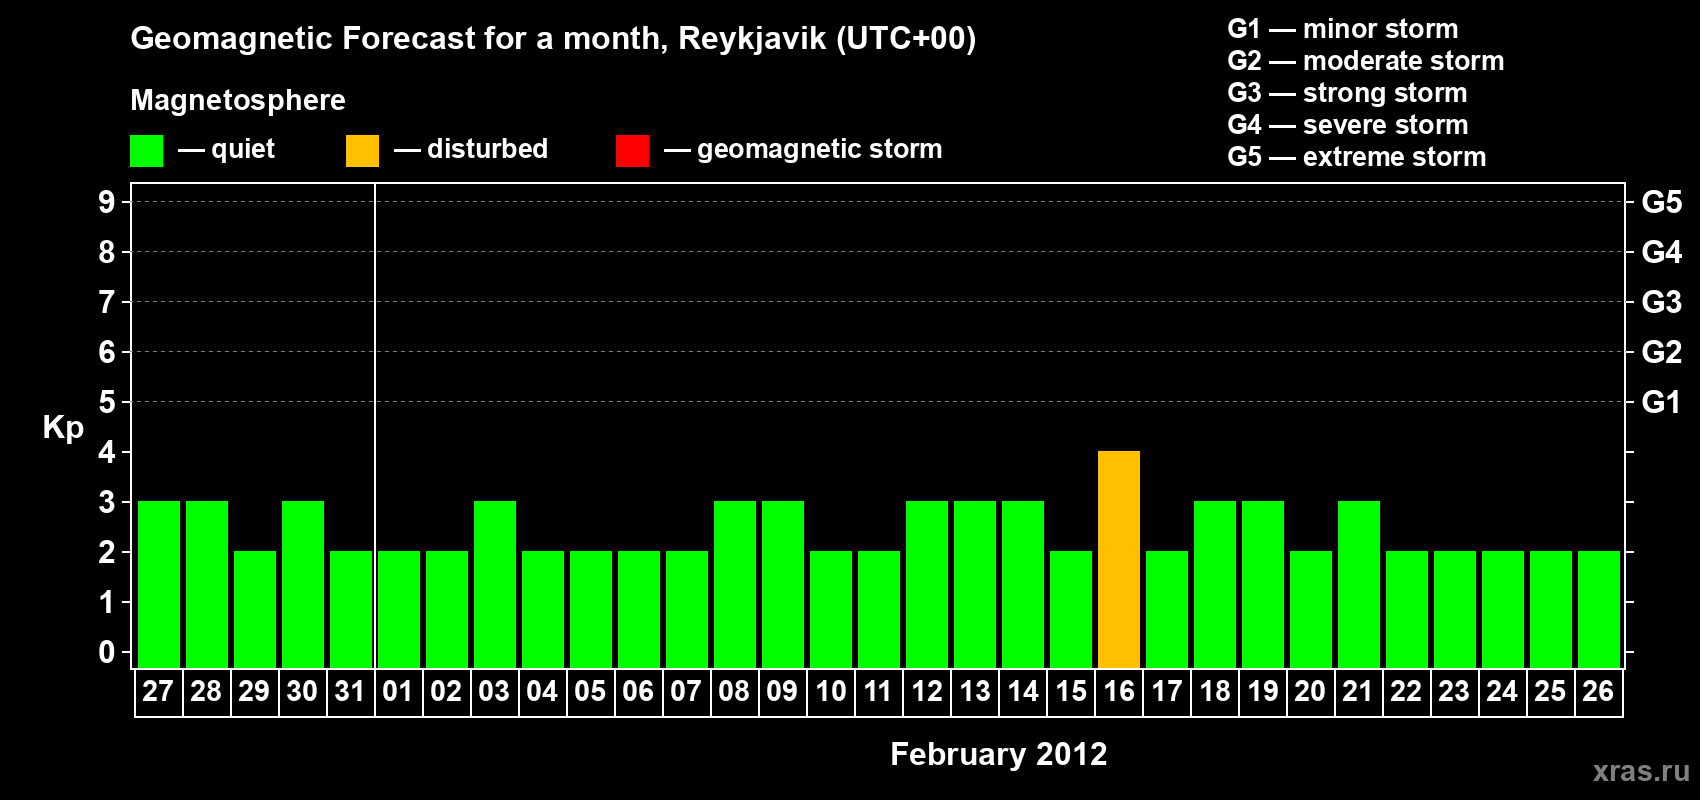Click the orange disturbed legend swatch
The height and width of the screenshot is (800, 1700).
tap(362, 151)
